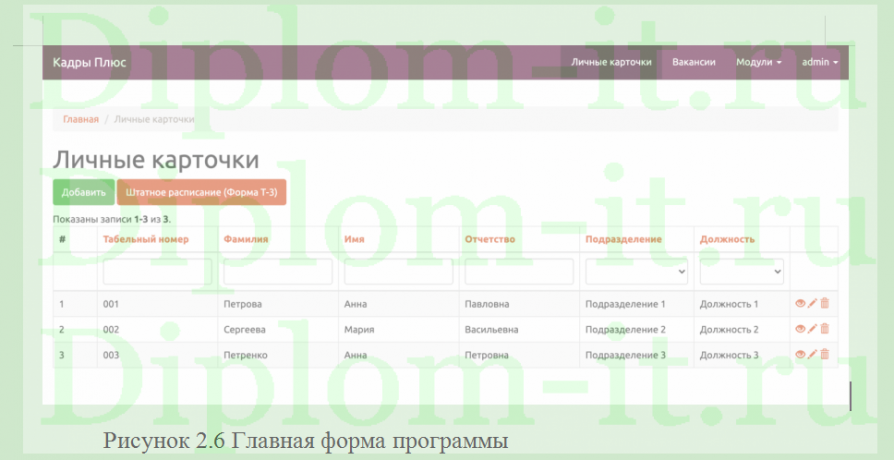Edit the Петрова record with pencil icon

click(x=812, y=304)
